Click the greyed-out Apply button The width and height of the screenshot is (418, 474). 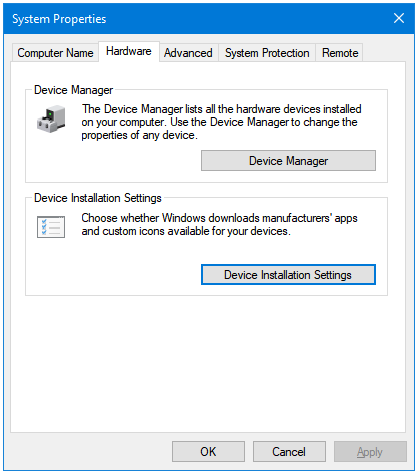(370, 452)
